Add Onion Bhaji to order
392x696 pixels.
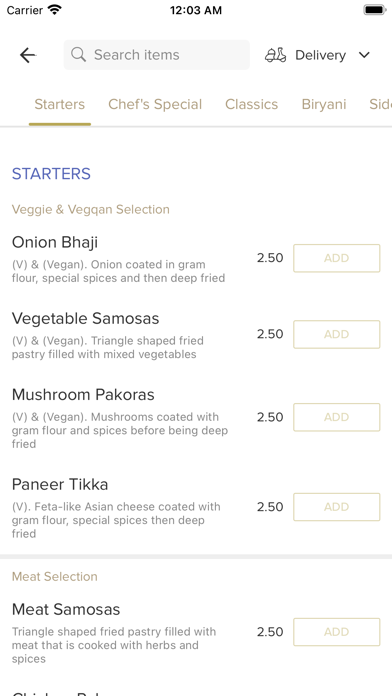coord(337,258)
